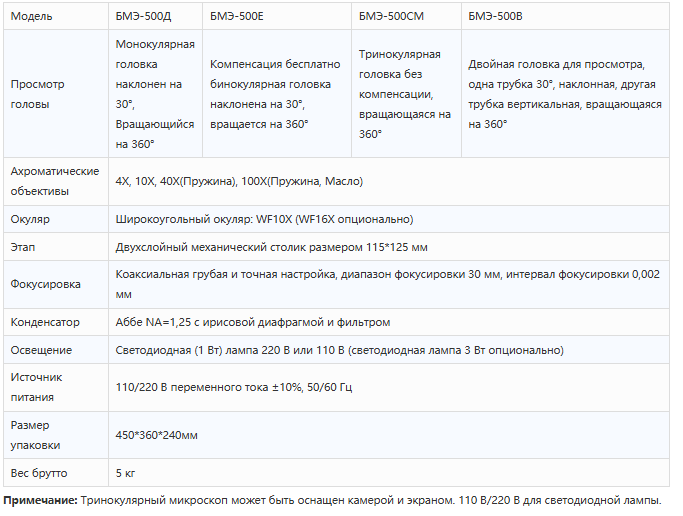This screenshot has width=683, height=516.
Task: Click the БМЭ-500СМ model header
Action: pos(406,16)
